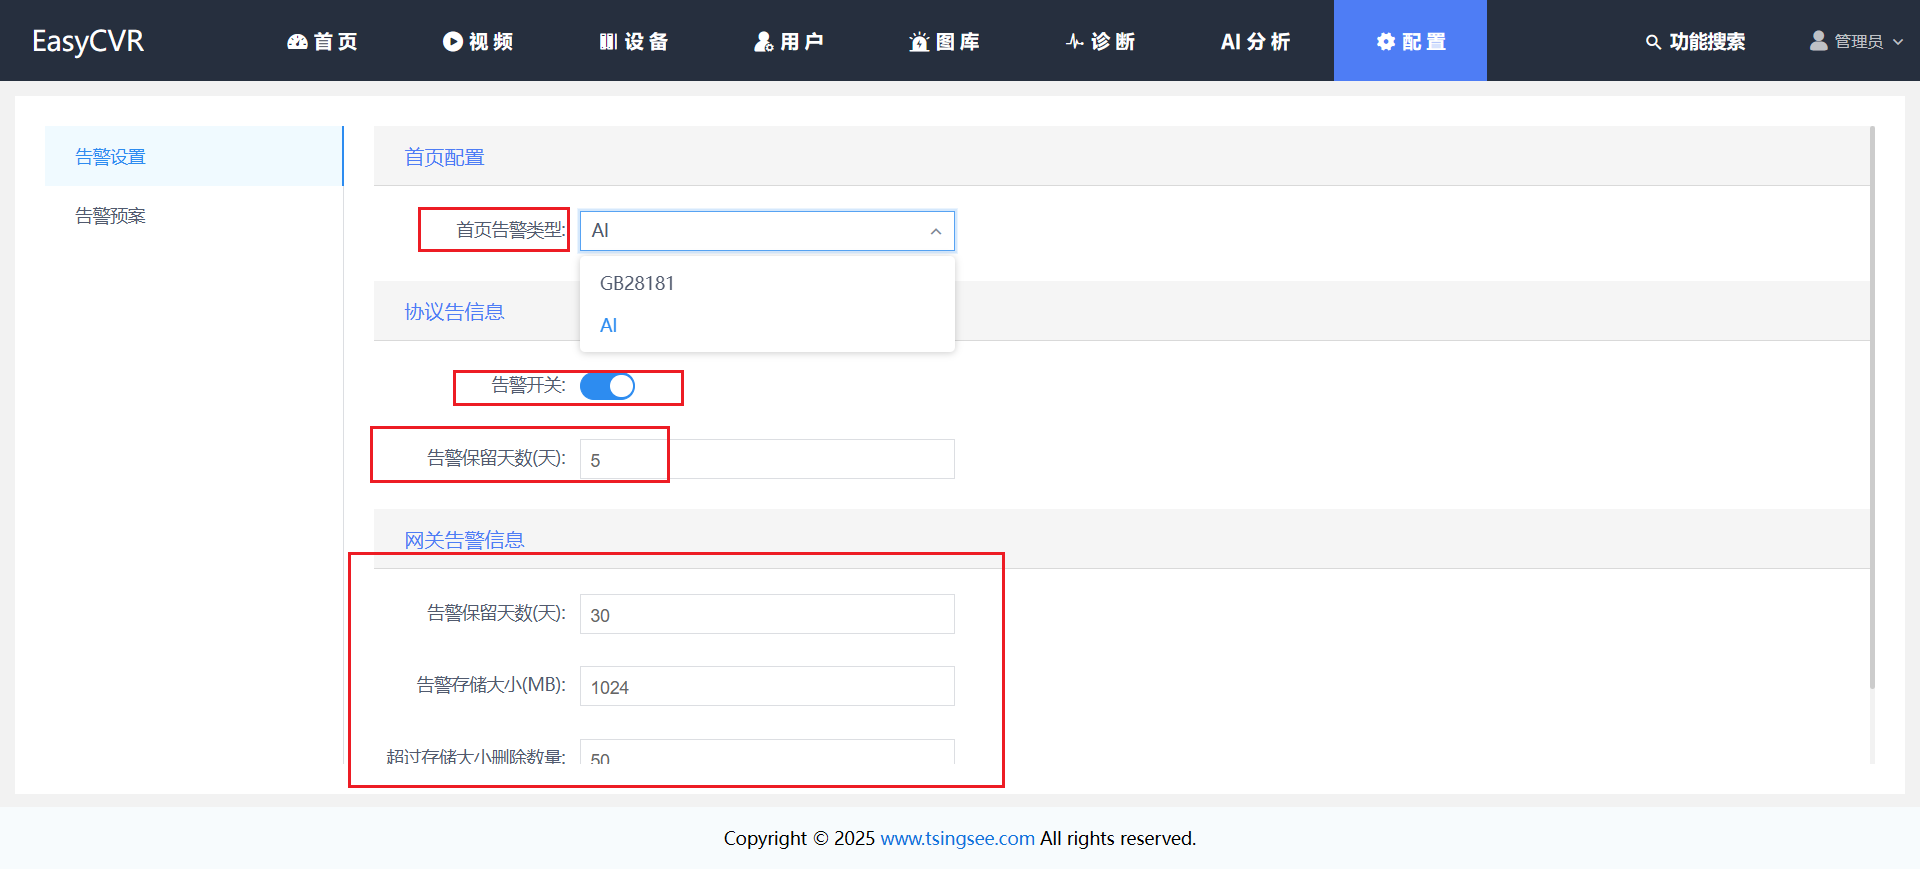Open the 用户 tab
The width and height of the screenshot is (1920, 869).
789,41
